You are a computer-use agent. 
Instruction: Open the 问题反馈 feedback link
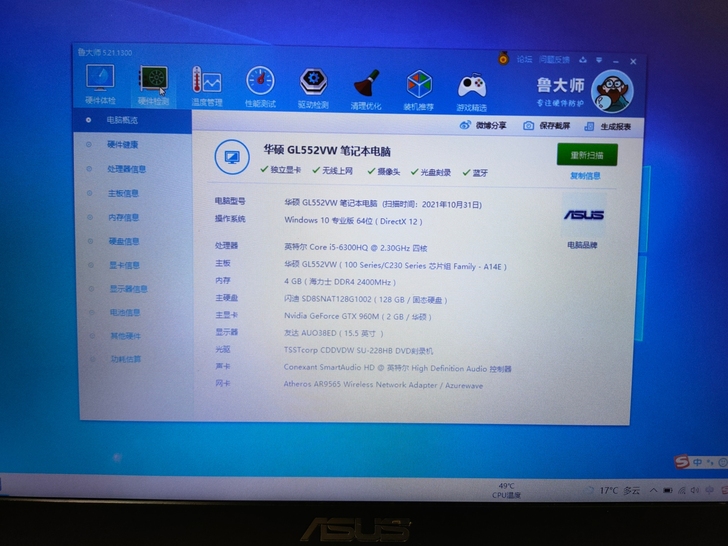click(554, 59)
